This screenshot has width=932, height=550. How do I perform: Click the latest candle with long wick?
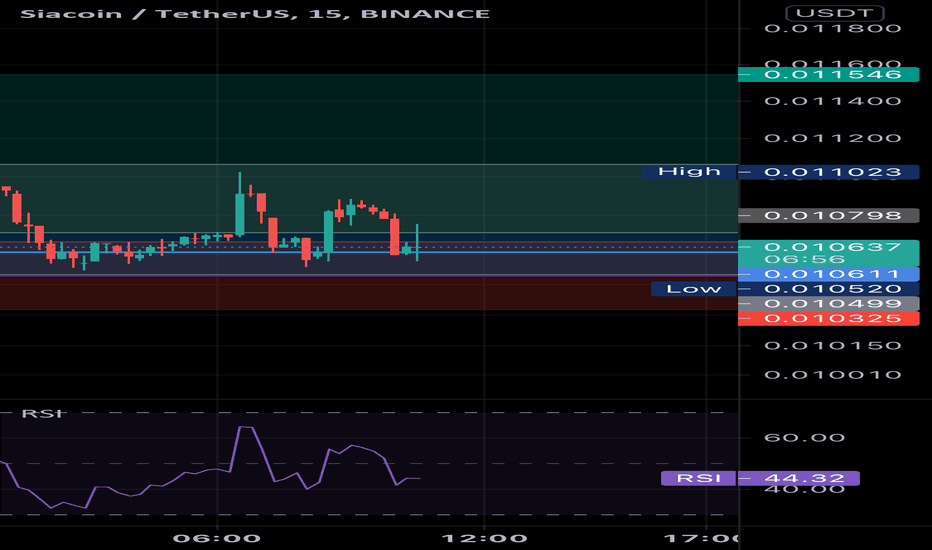(x=417, y=243)
